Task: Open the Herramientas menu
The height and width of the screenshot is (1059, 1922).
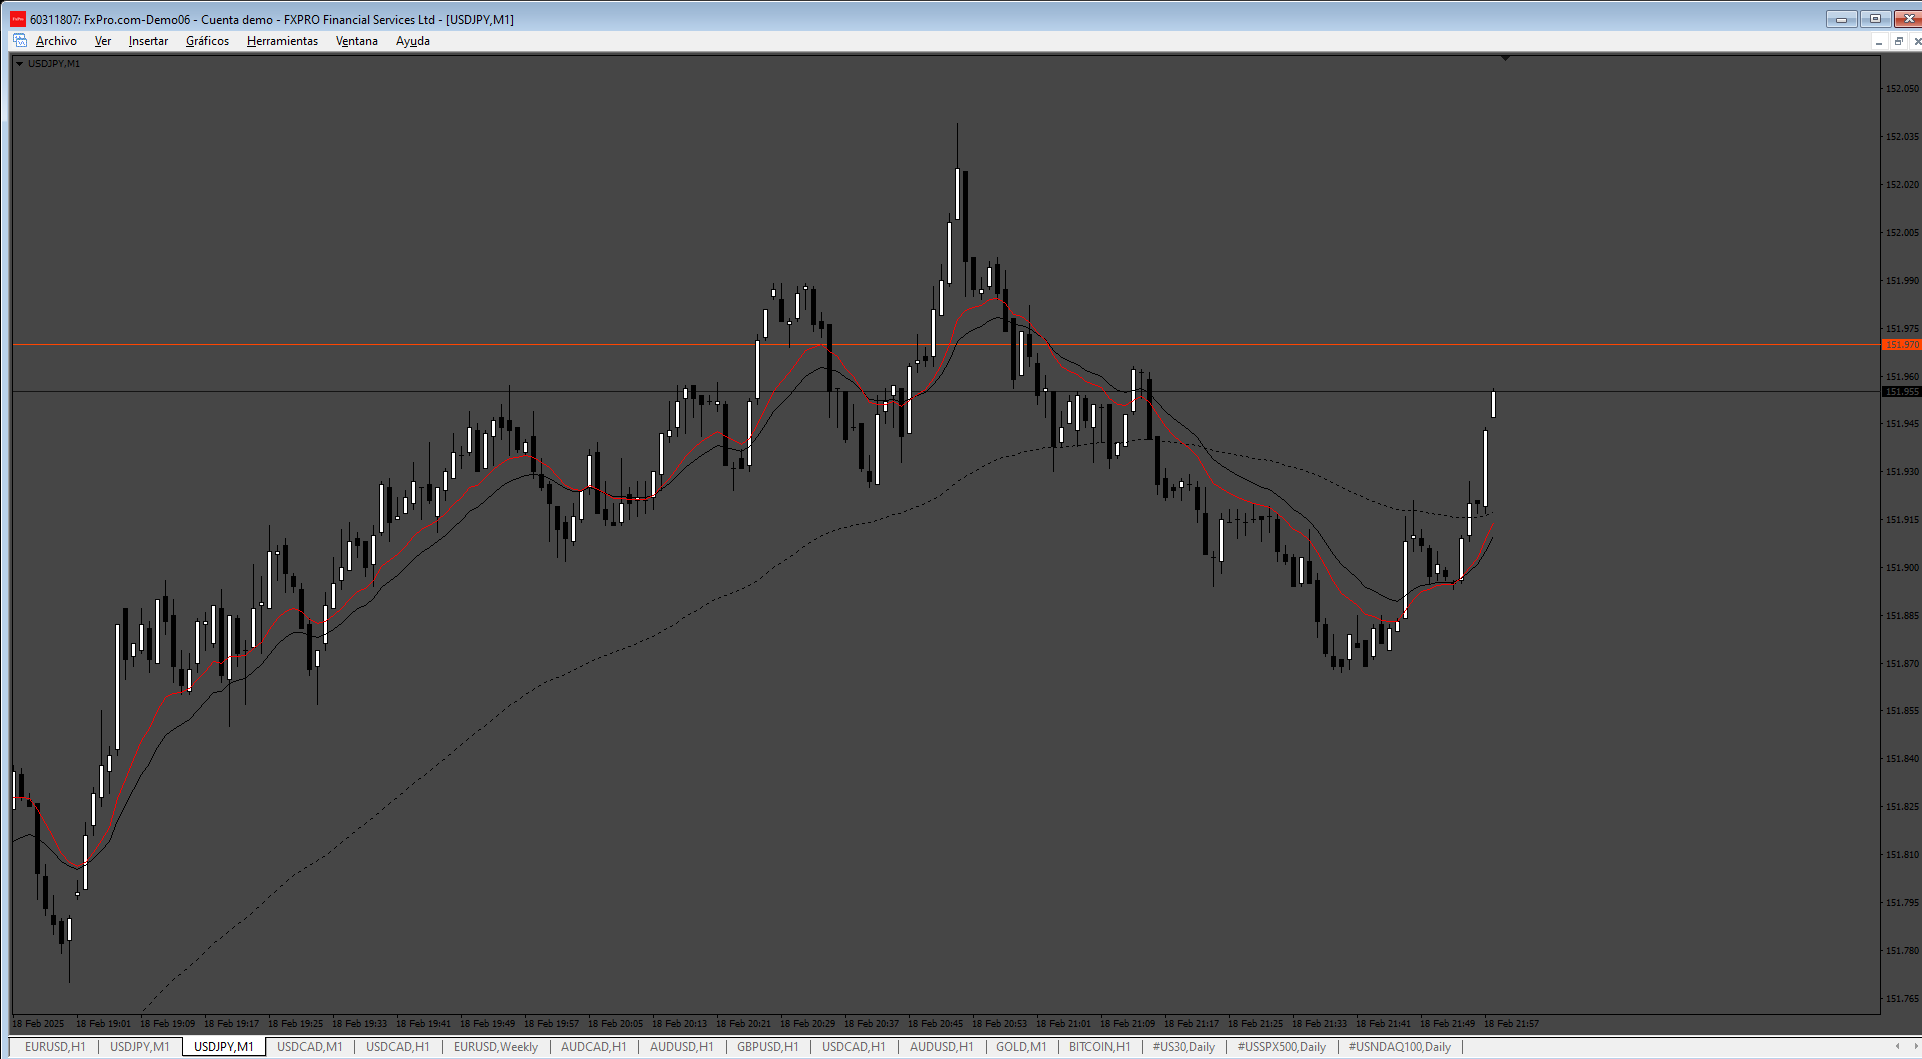Action: point(282,41)
